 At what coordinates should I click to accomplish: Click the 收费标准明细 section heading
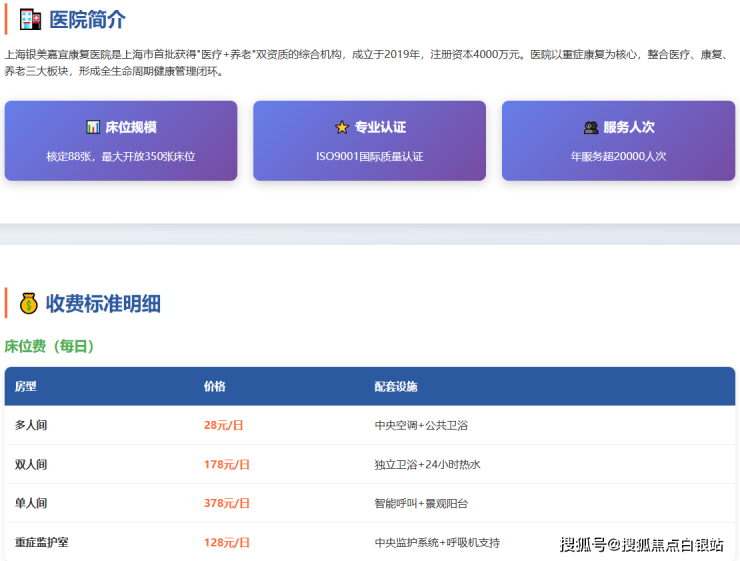pyautogui.click(x=103, y=303)
